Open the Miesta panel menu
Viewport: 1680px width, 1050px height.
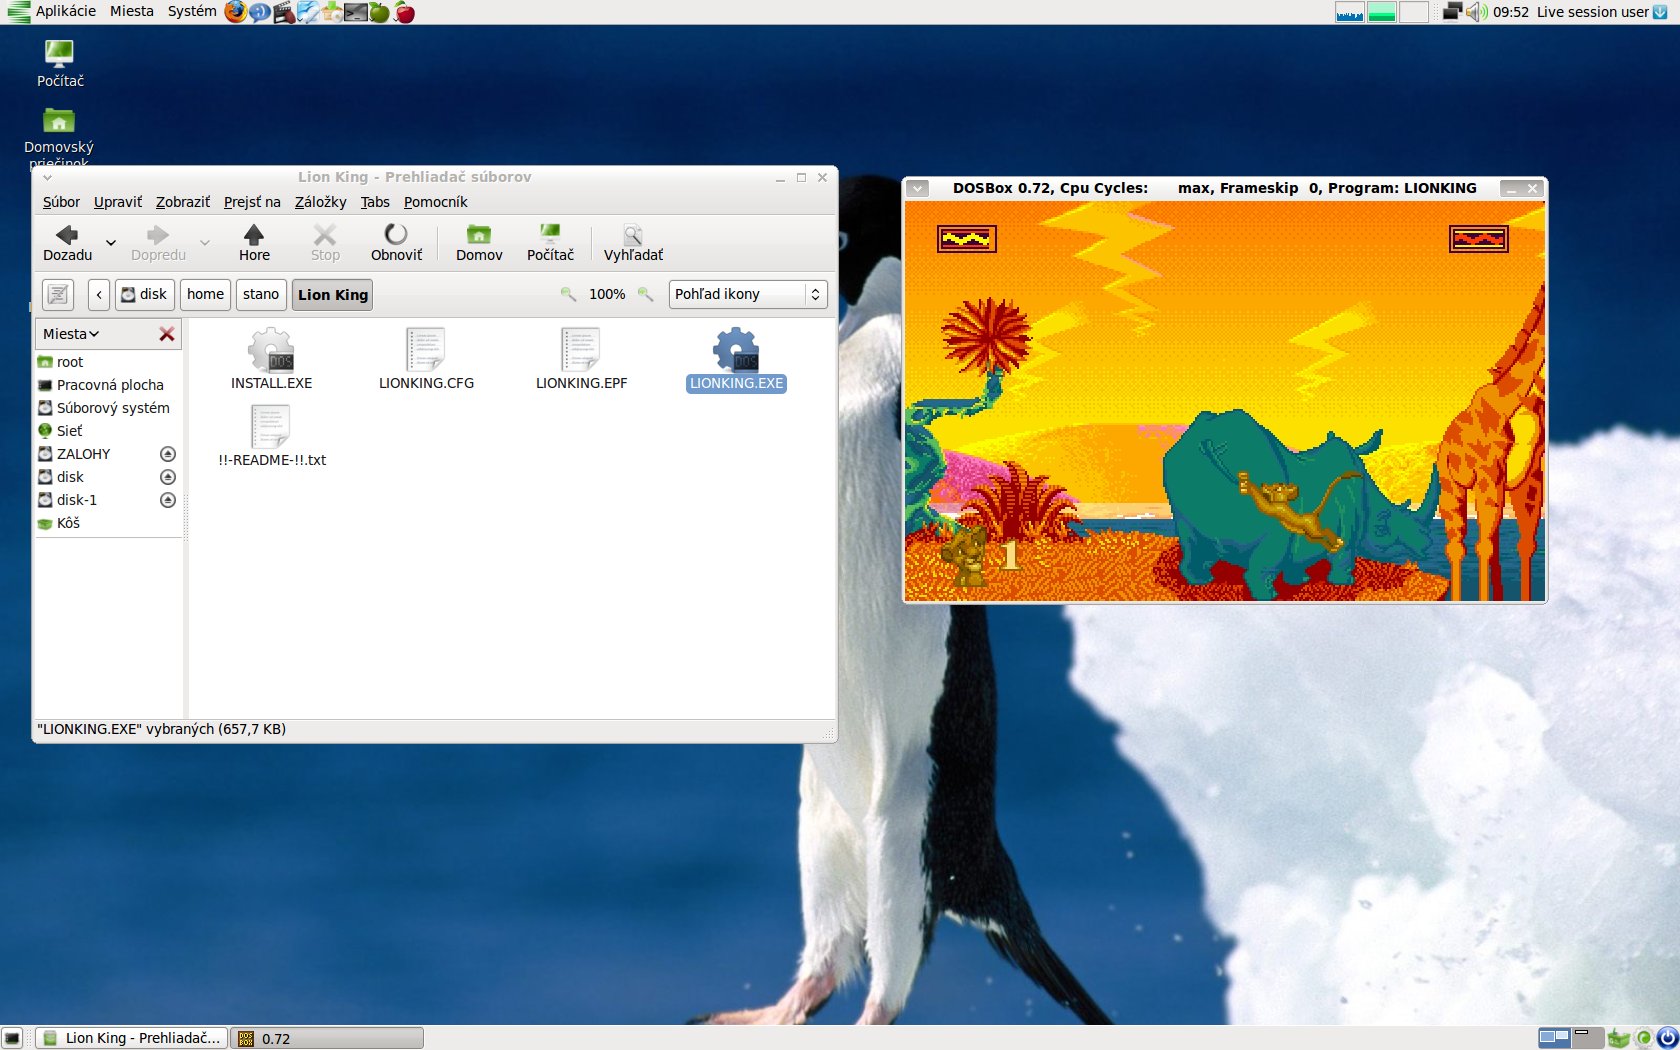pyautogui.click(x=132, y=12)
